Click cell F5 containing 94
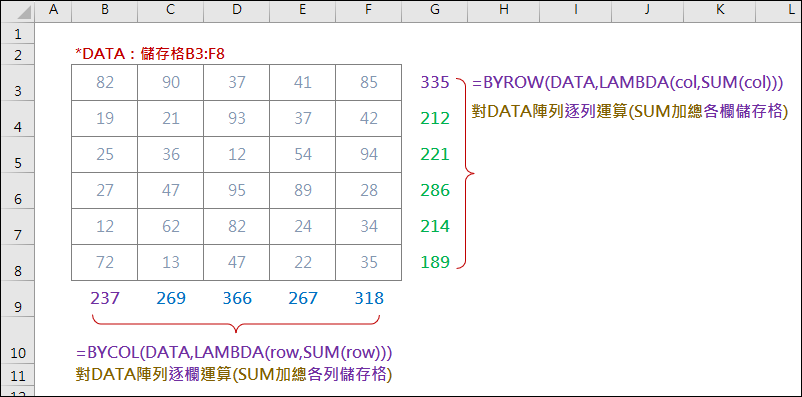This screenshot has height=397, width=802. coord(369,155)
